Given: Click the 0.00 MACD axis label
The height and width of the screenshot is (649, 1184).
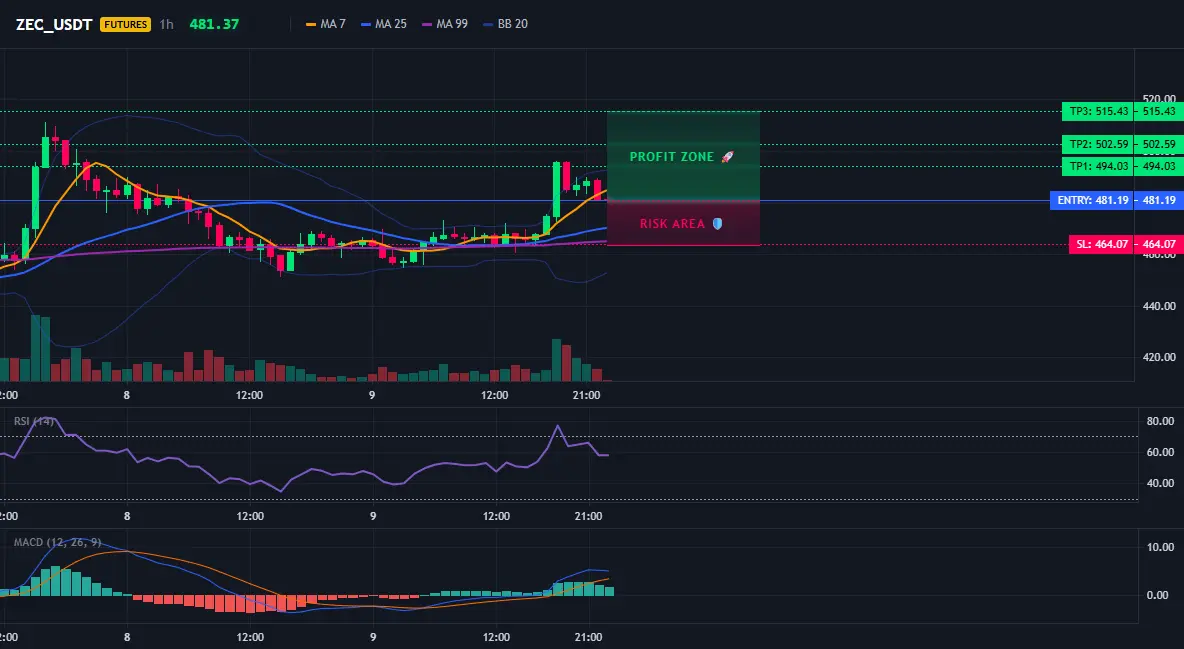Looking at the screenshot, I should tap(1158, 595).
